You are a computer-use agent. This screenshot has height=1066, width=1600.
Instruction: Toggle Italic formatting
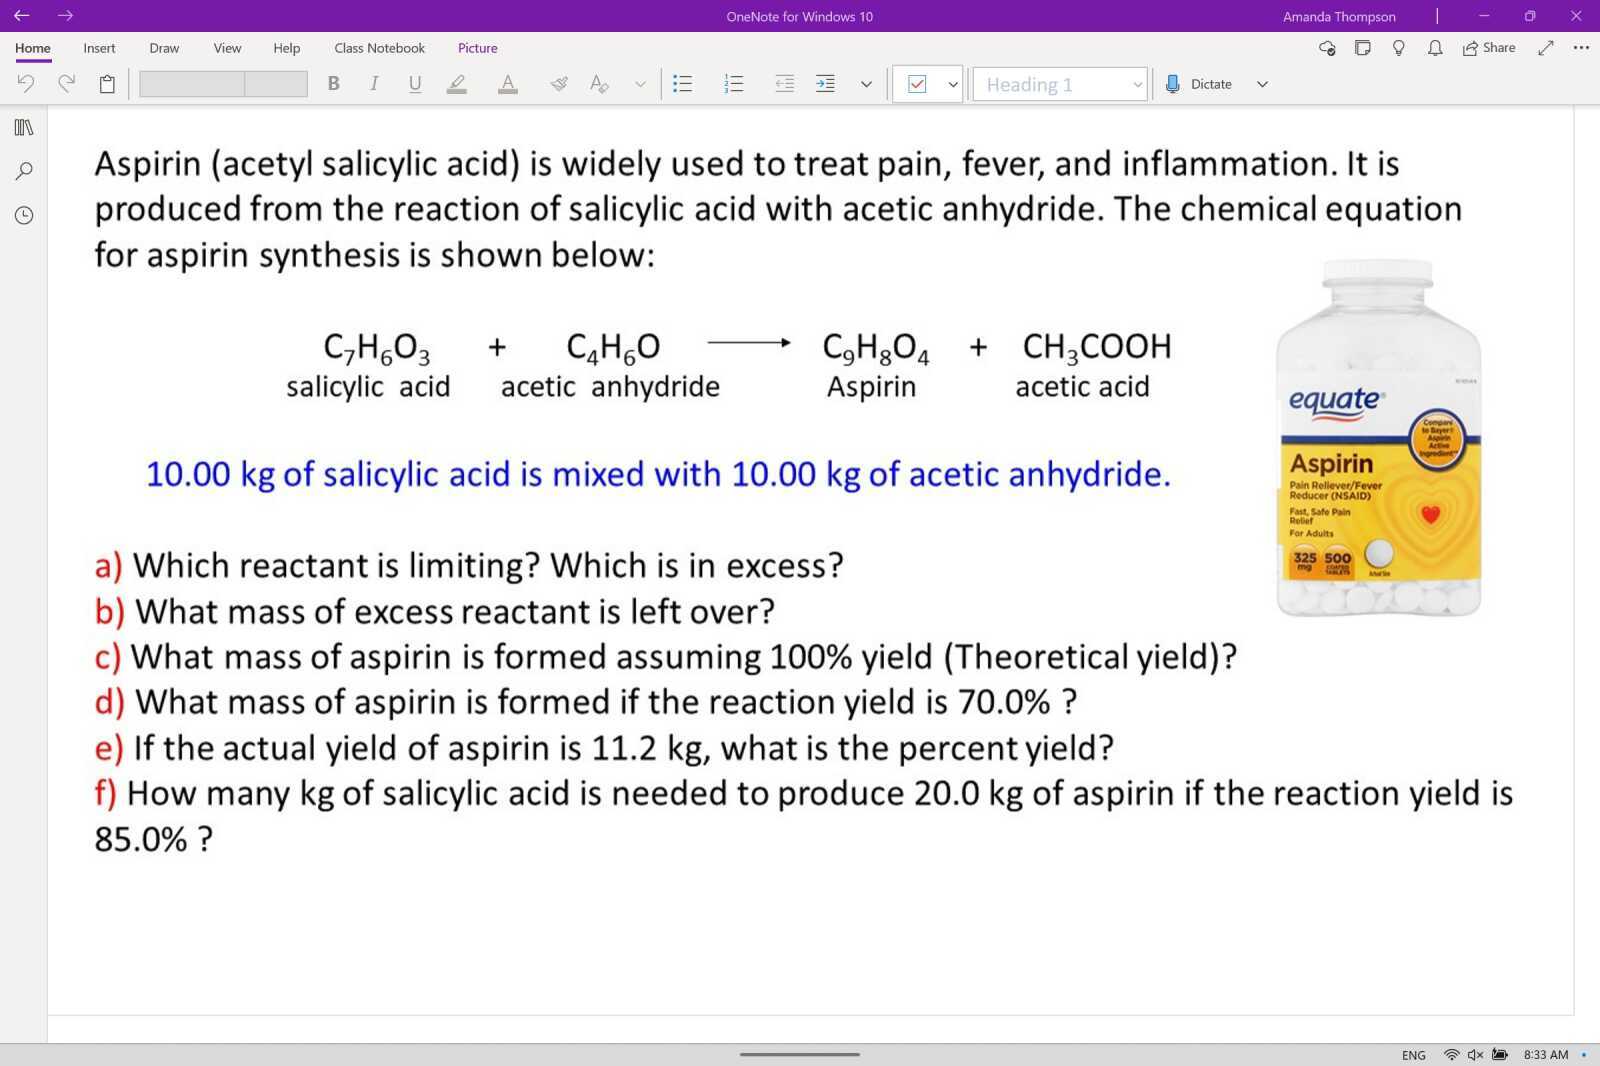click(x=373, y=84)
